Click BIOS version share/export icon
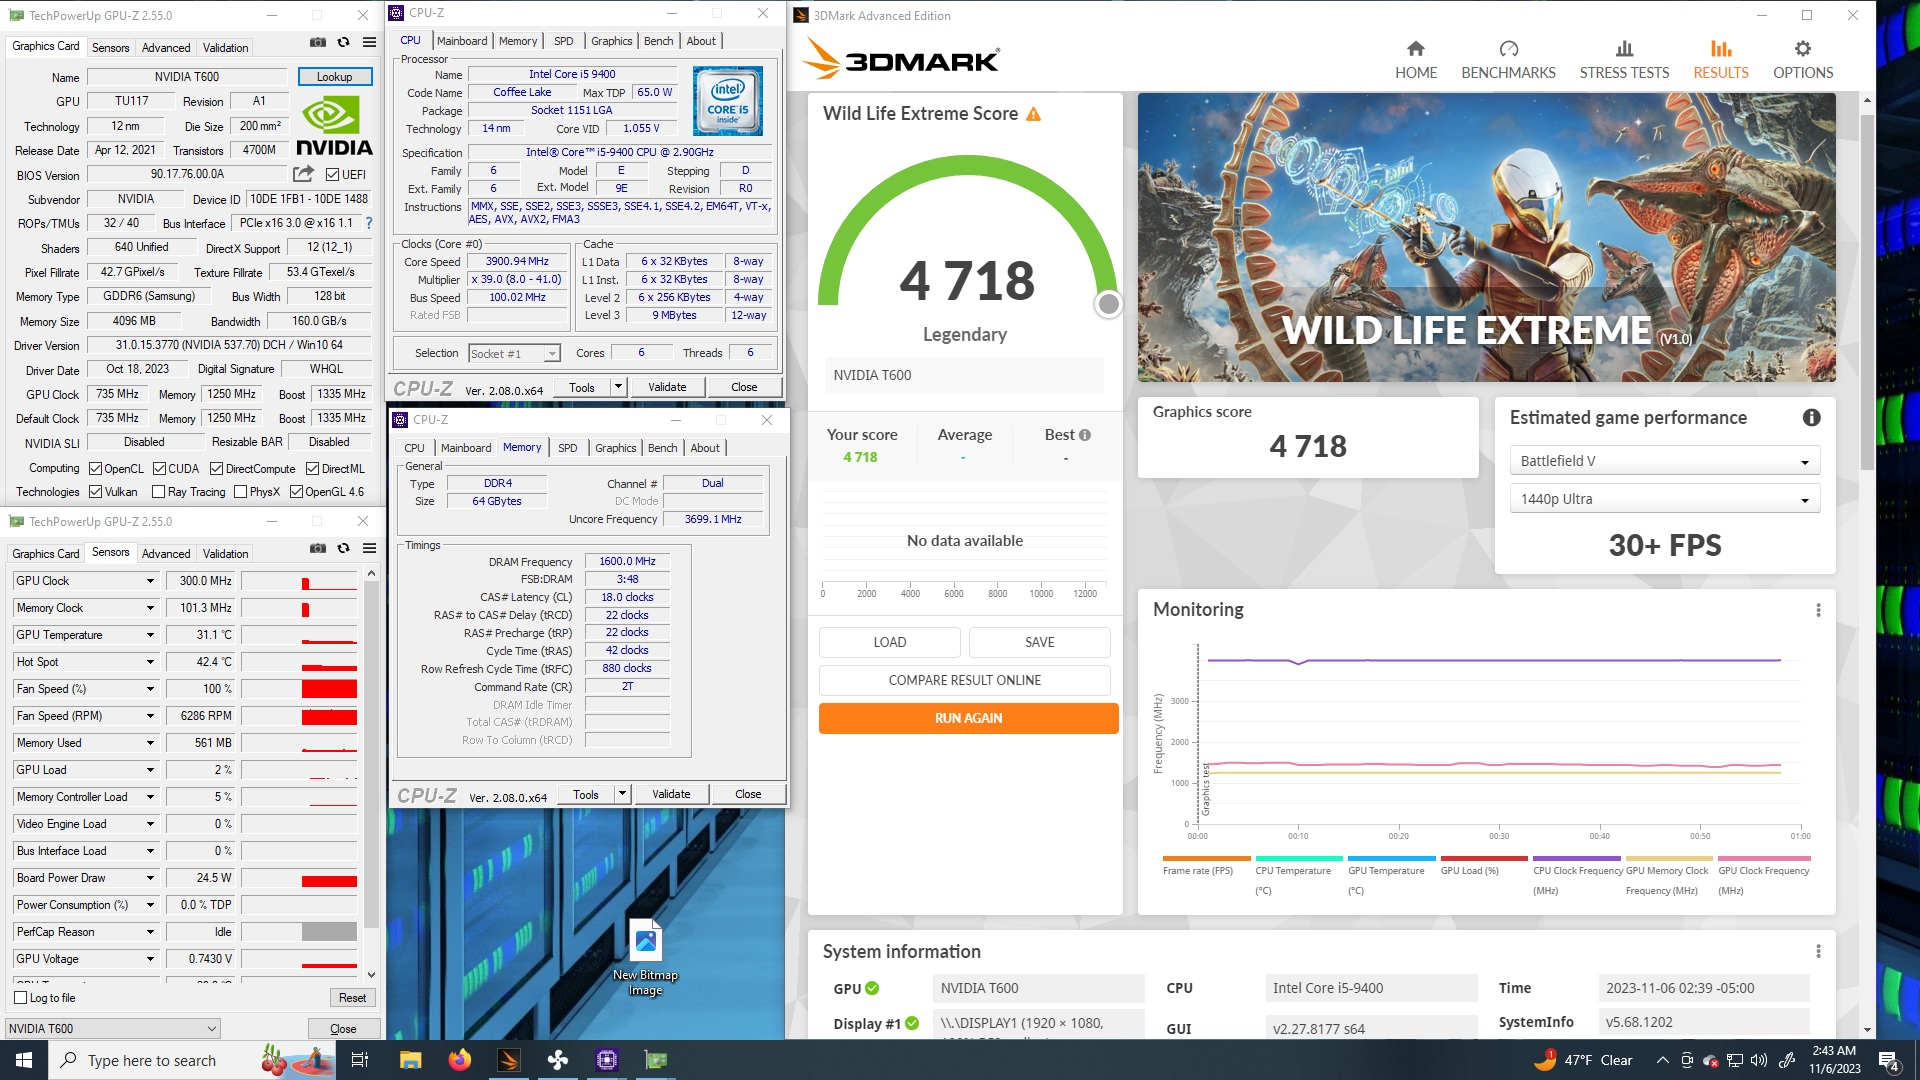Screen dimensions: 1920x1080 pyautogui.click(x=303, y=174)
